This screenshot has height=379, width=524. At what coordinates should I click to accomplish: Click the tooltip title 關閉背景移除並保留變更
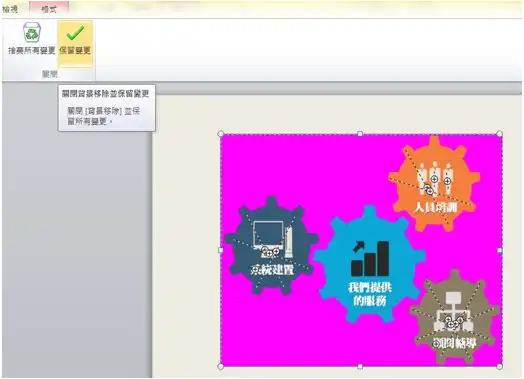click(x=106, y=94)
